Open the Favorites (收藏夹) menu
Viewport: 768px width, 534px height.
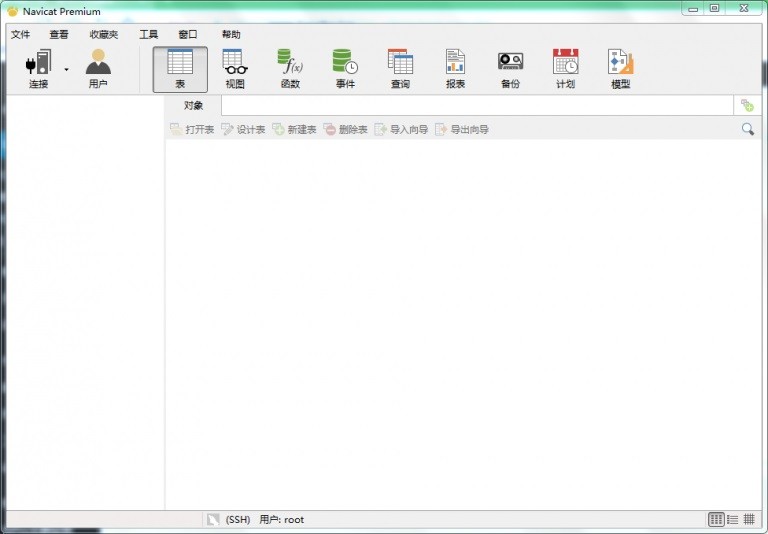pyautogui.click(x=104, y=34)
